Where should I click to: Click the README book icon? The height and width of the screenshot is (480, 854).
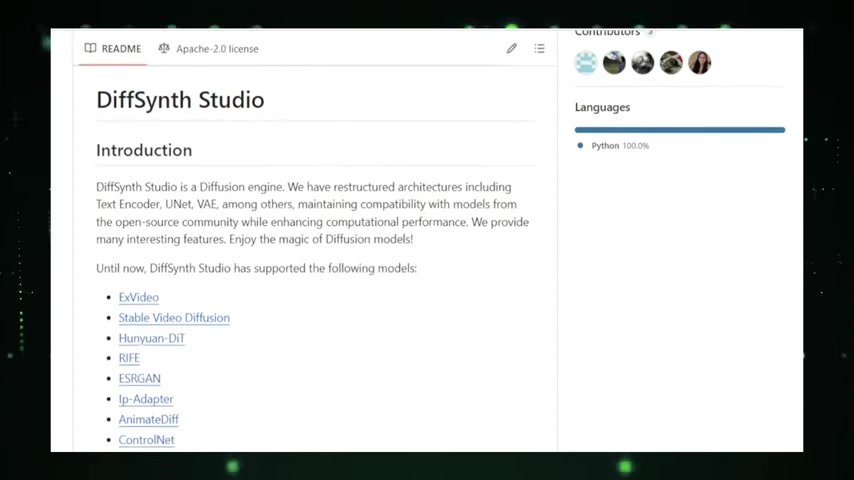click(x=90, y=48)
